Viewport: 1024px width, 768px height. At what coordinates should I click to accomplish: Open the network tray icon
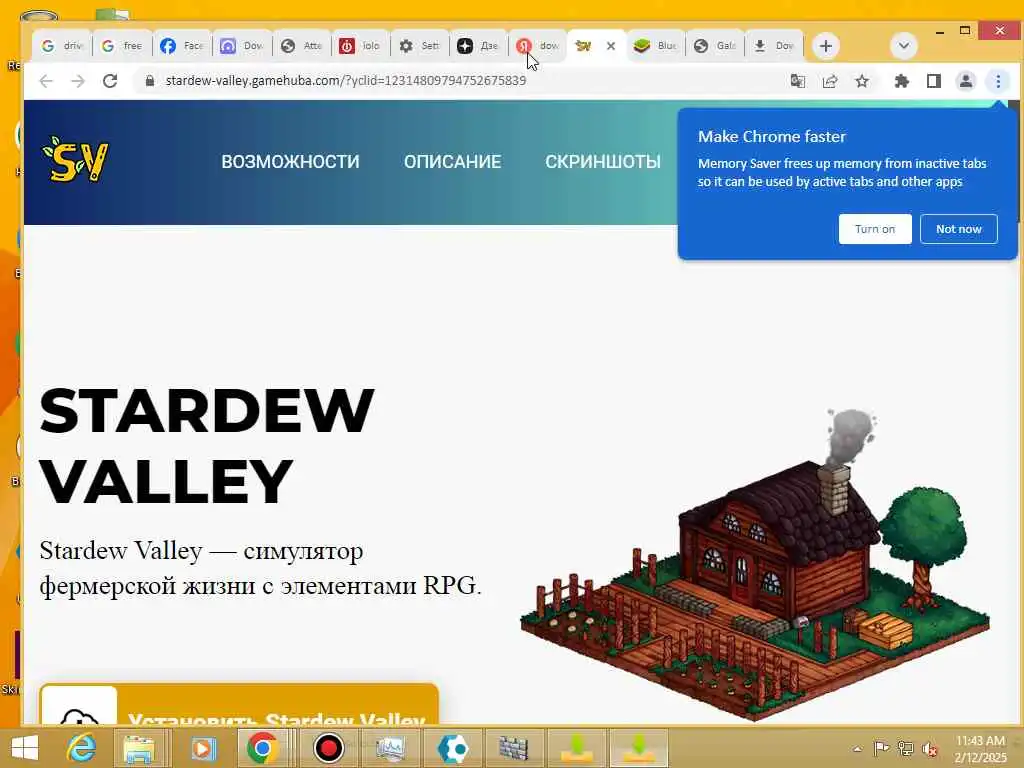(x=905, y=748)
